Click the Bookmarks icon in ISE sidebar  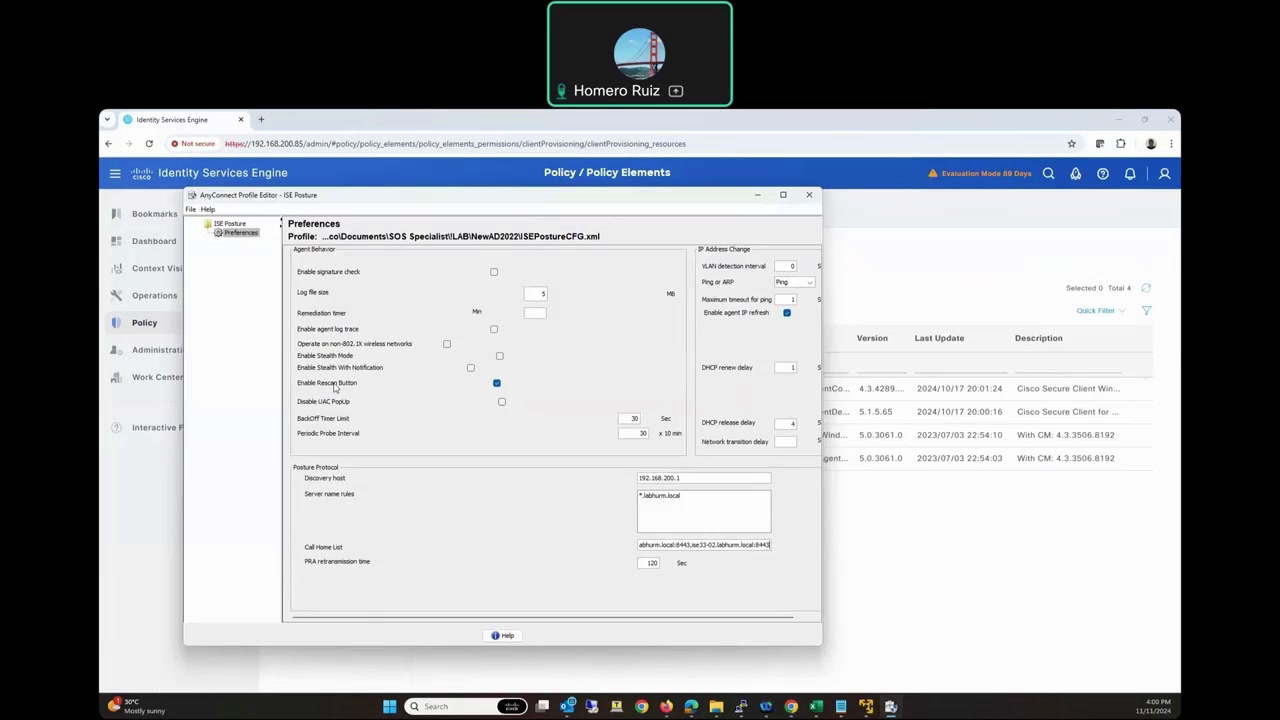(116, 213)
